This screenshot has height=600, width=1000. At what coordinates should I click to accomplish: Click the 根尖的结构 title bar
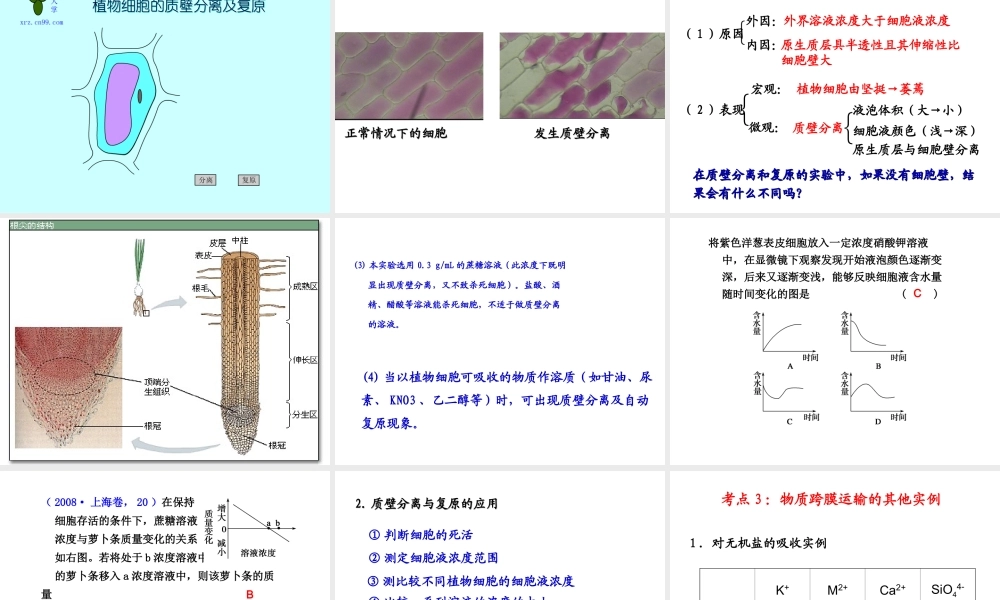tap(164, 225)
